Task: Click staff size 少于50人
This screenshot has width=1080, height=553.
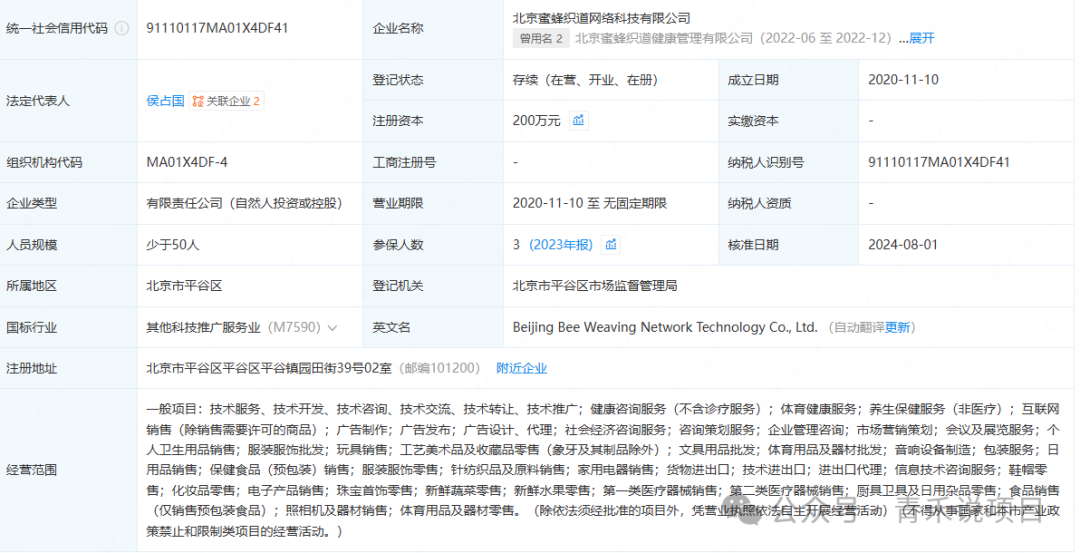Action: click(172, 244)
